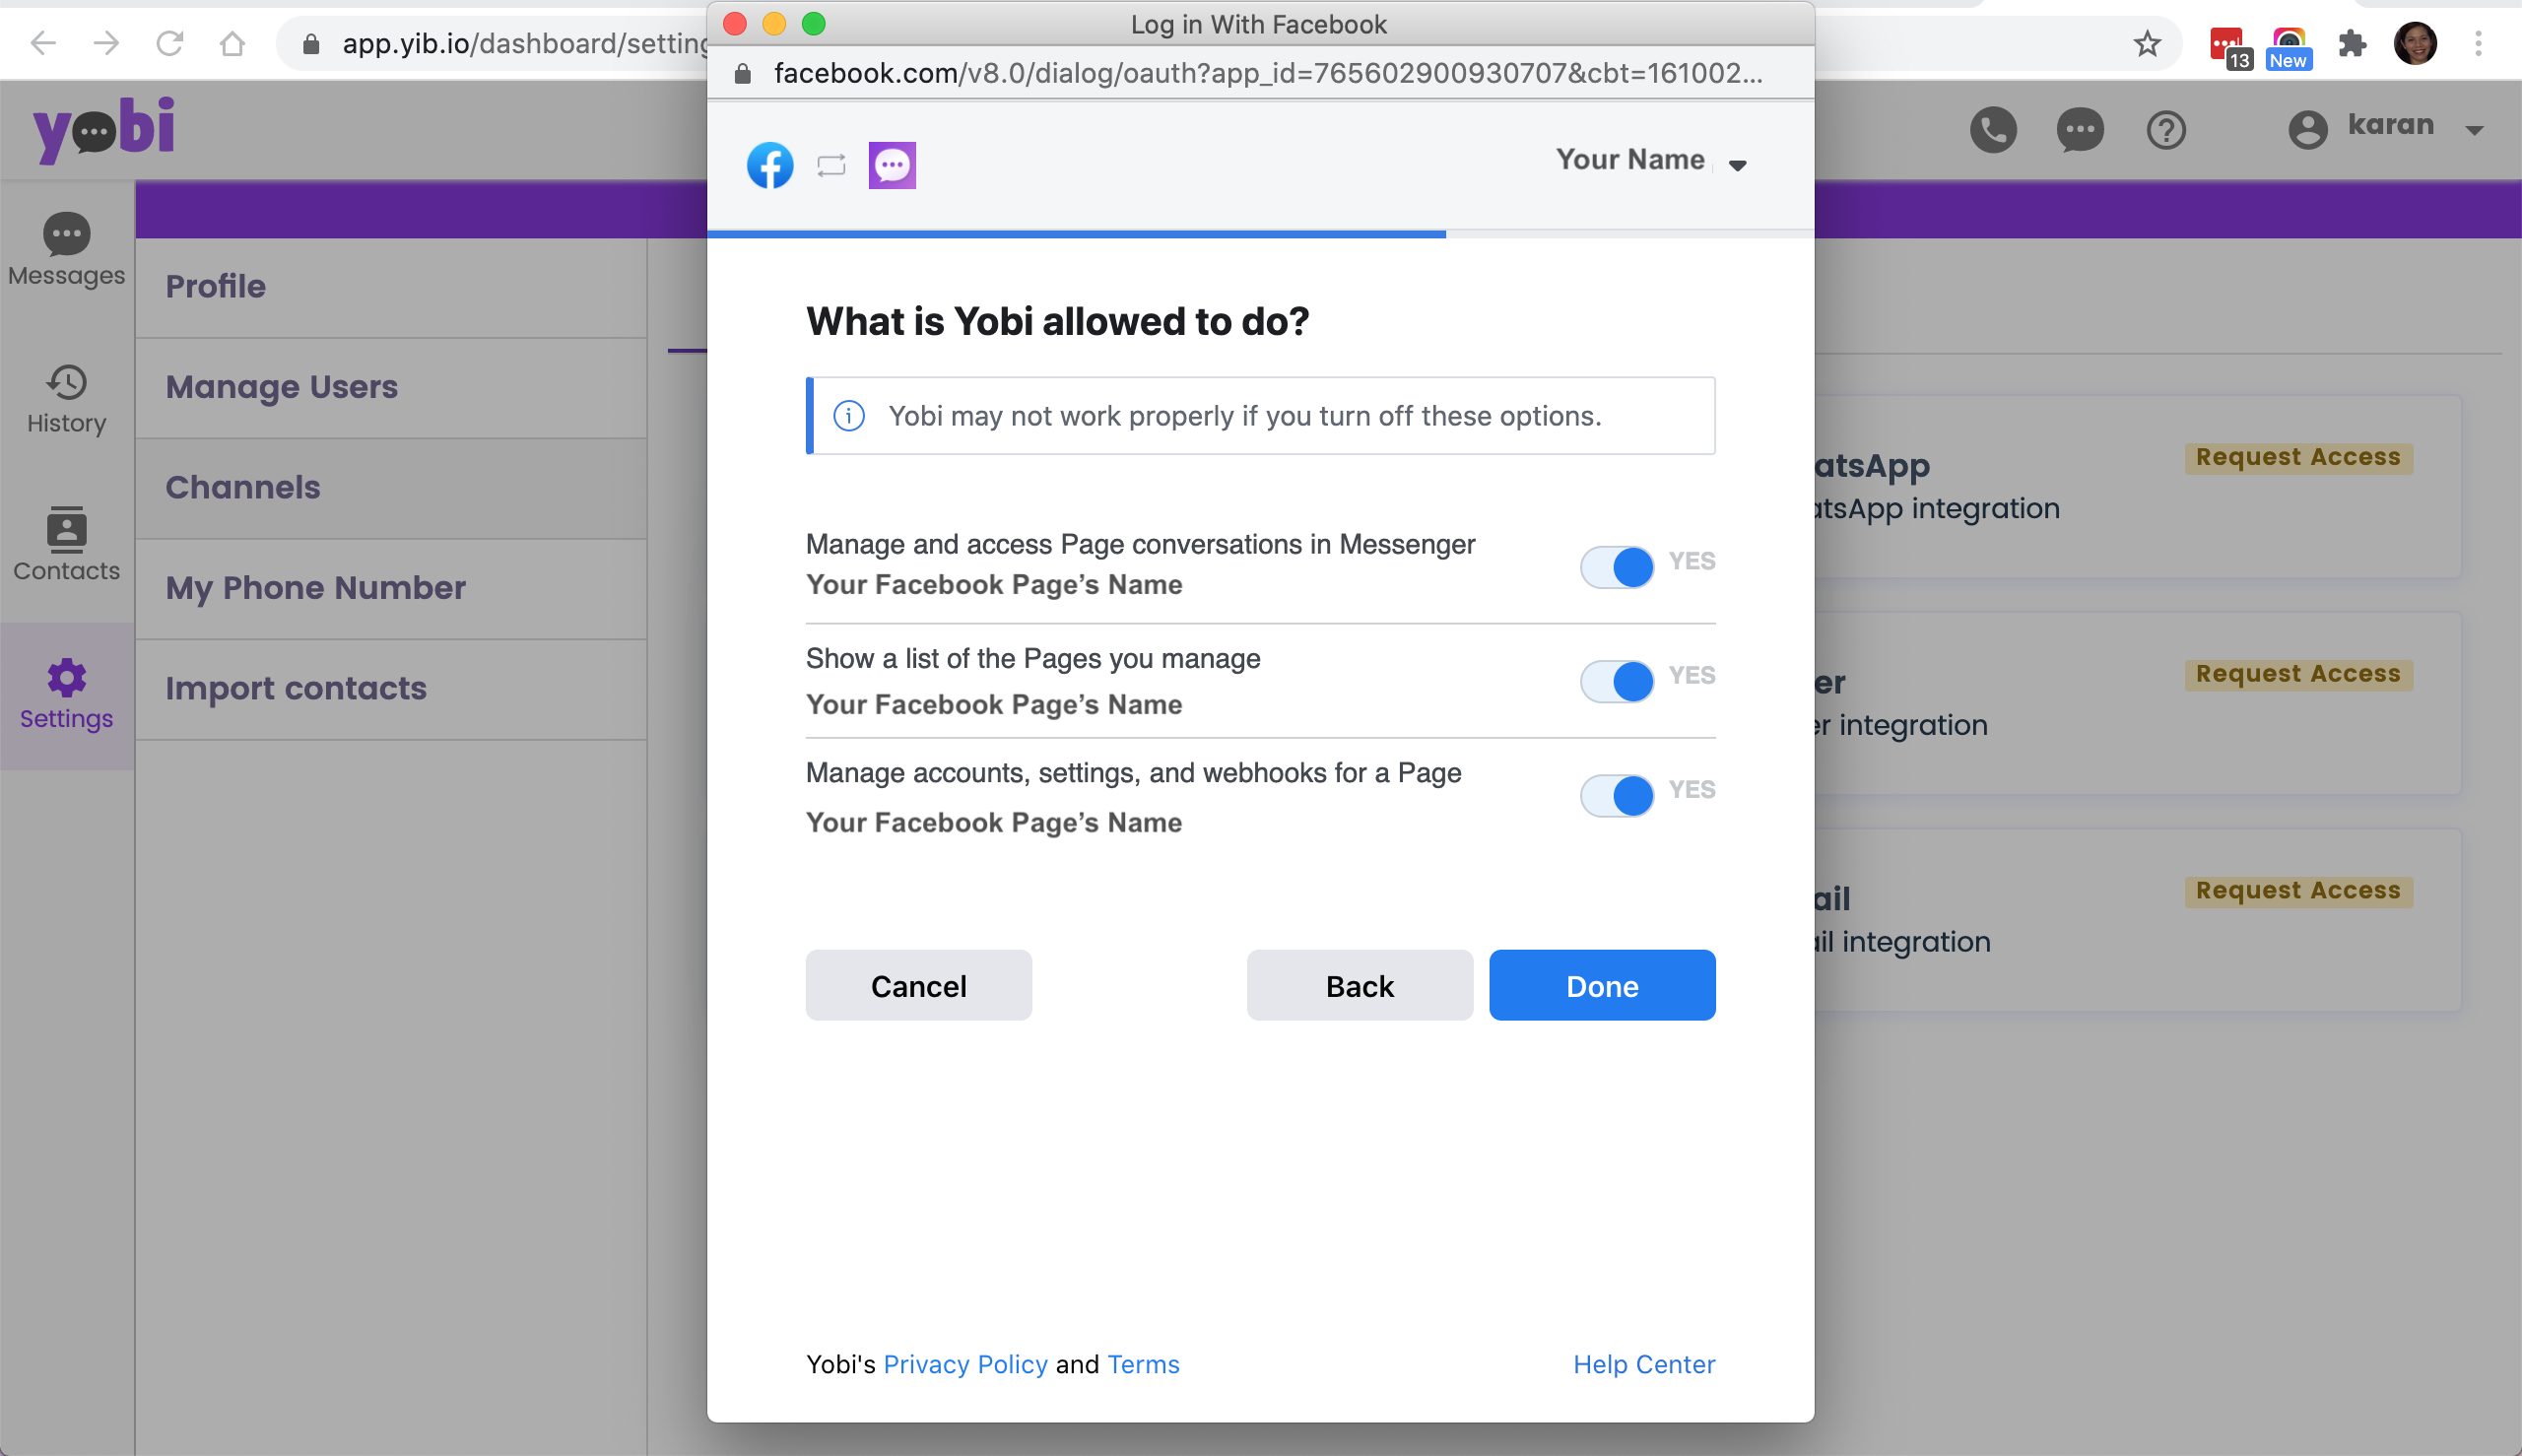Click the phone call icon in Yobi header
The height and width of the screenshot is (1456, 2522).
[1993, 130]
